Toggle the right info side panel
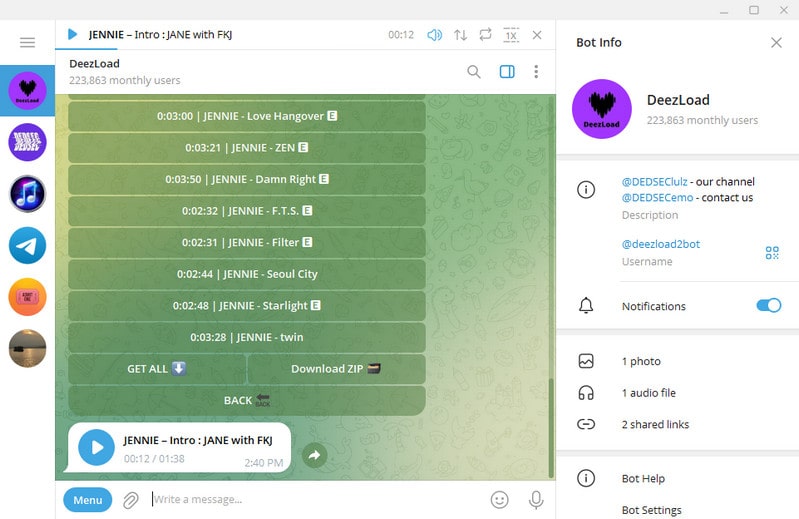The image size is (799, 519). (x=507, y=72)
